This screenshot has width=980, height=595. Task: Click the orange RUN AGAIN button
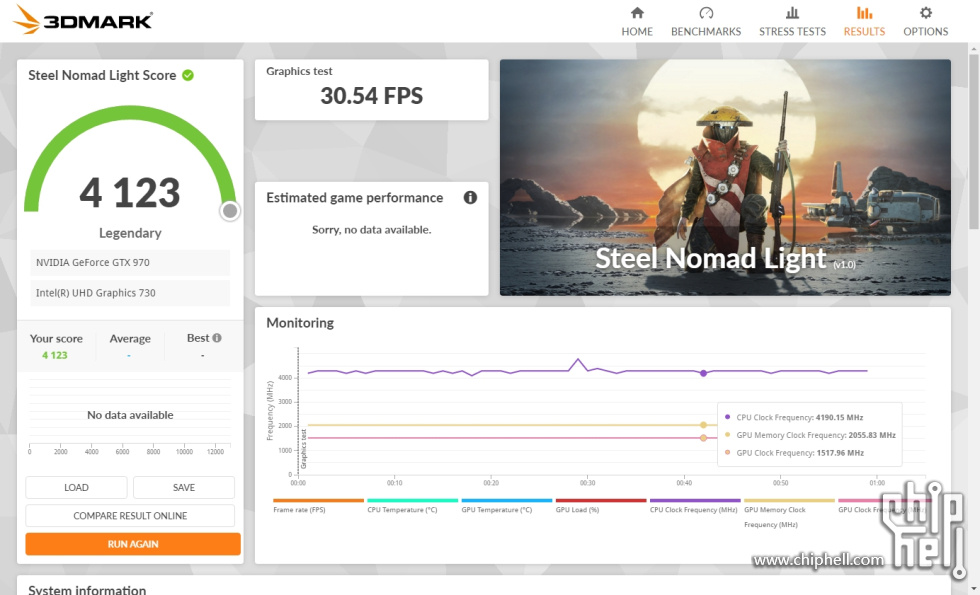pos(132,544)
